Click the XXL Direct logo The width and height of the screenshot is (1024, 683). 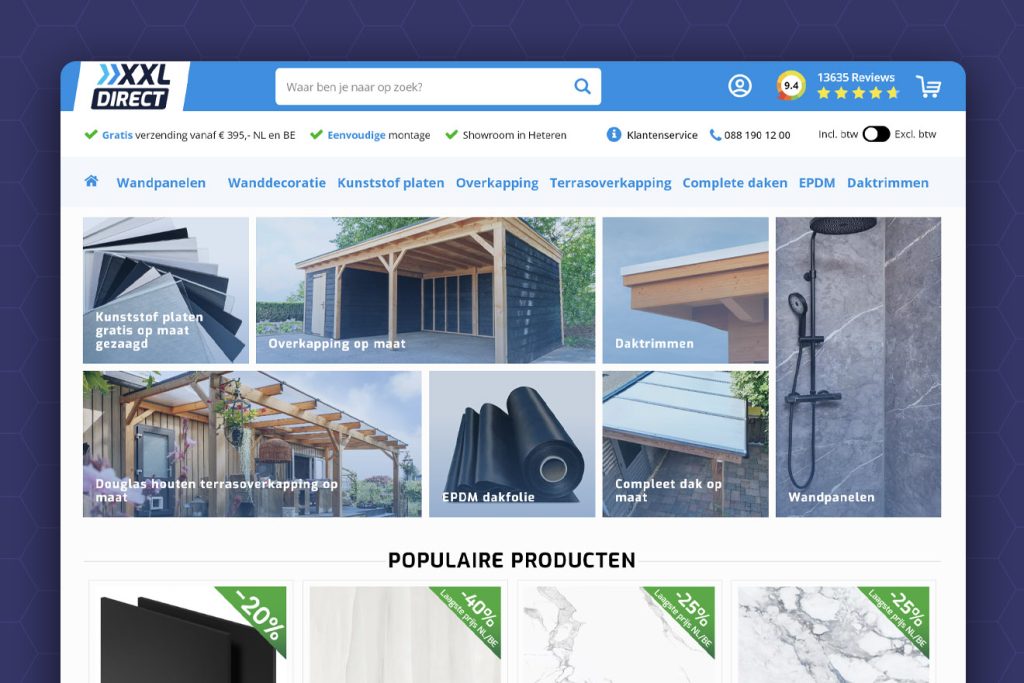(131, 87)
